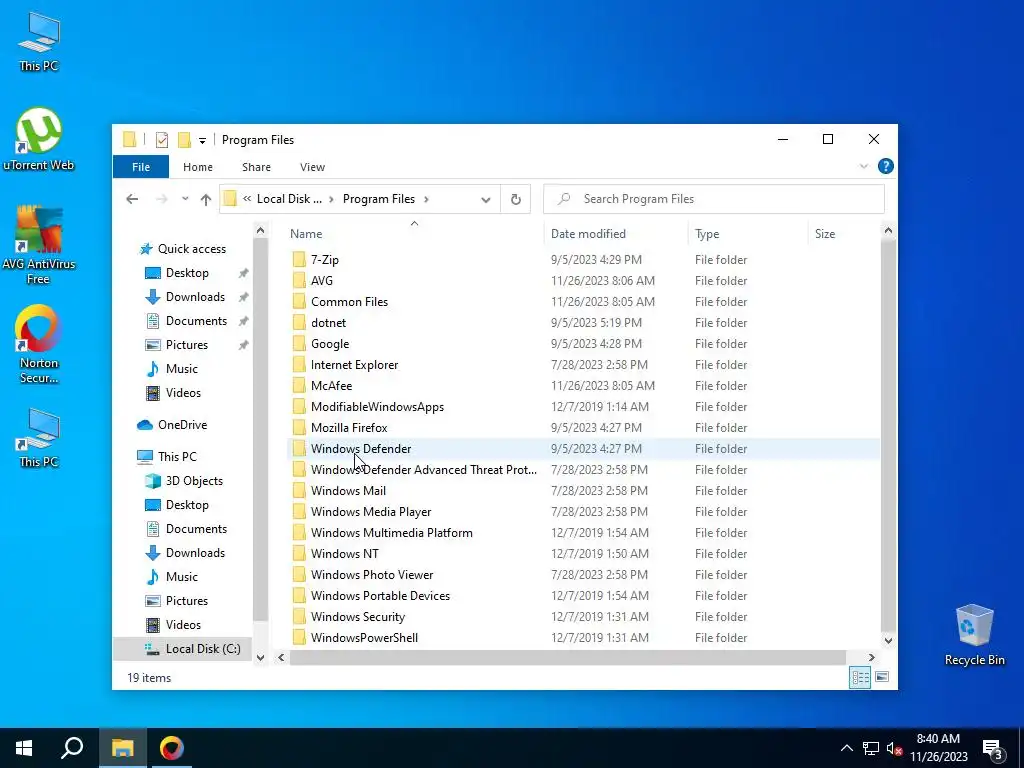This screenshot has width=1024, height=768.
Task: Open the File tab
Action: pos(141,167)
